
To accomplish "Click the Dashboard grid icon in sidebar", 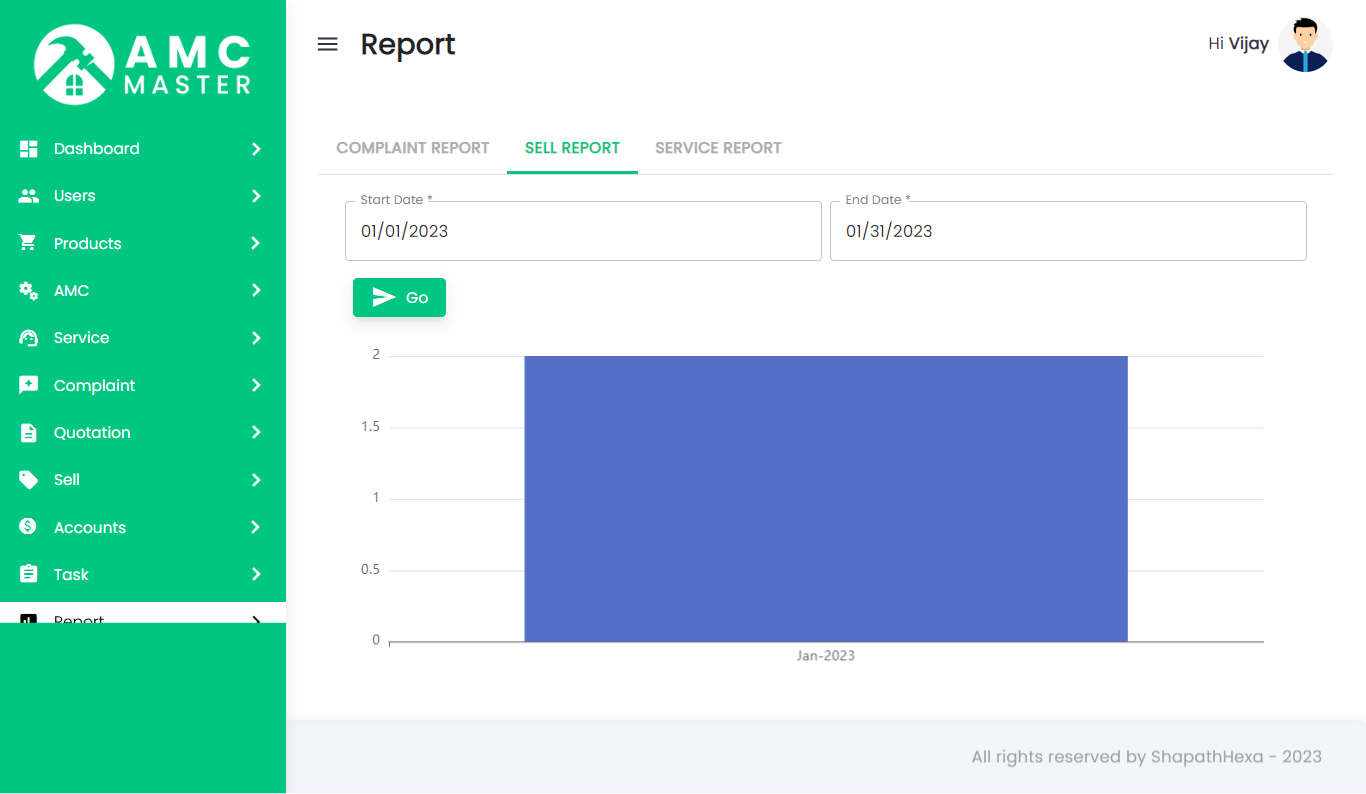I will pyautogui.click(x=29, y=148).
